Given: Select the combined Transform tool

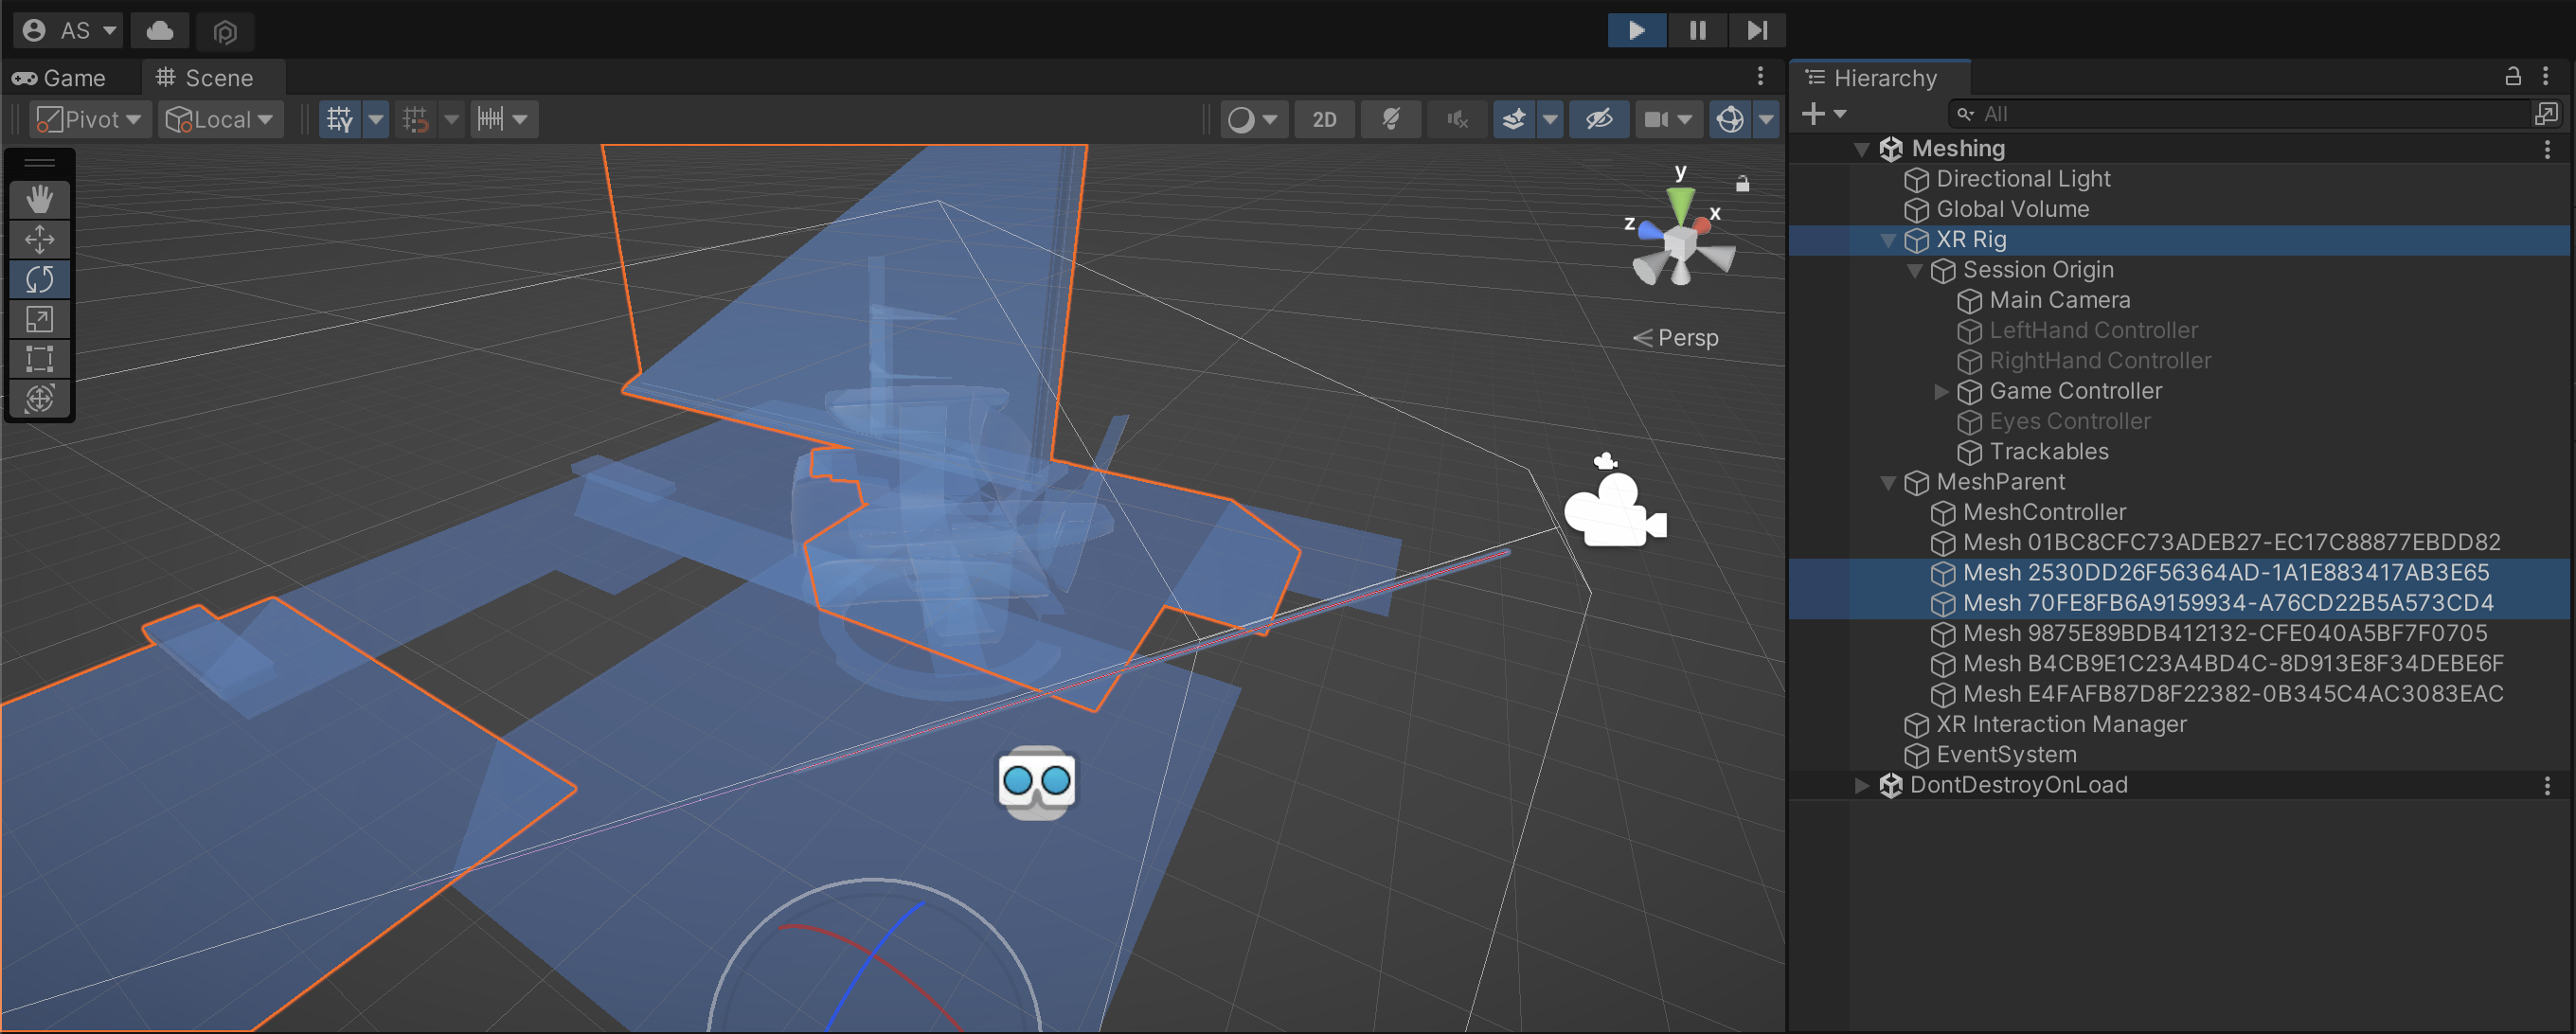Looking at the screenshot, I should [40, 398].
